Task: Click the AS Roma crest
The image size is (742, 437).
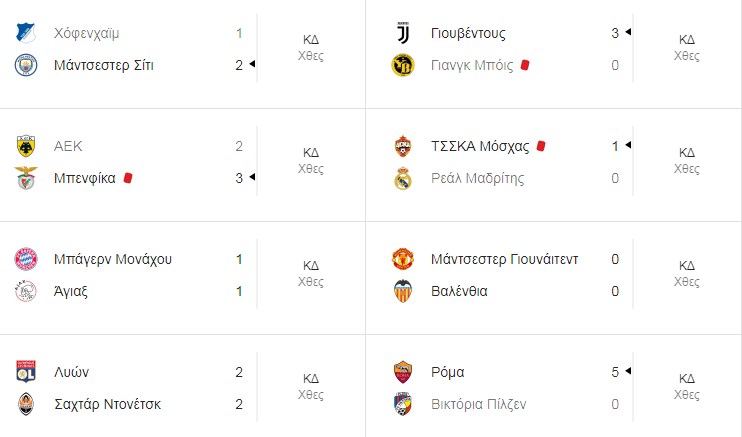Action: 403,372
